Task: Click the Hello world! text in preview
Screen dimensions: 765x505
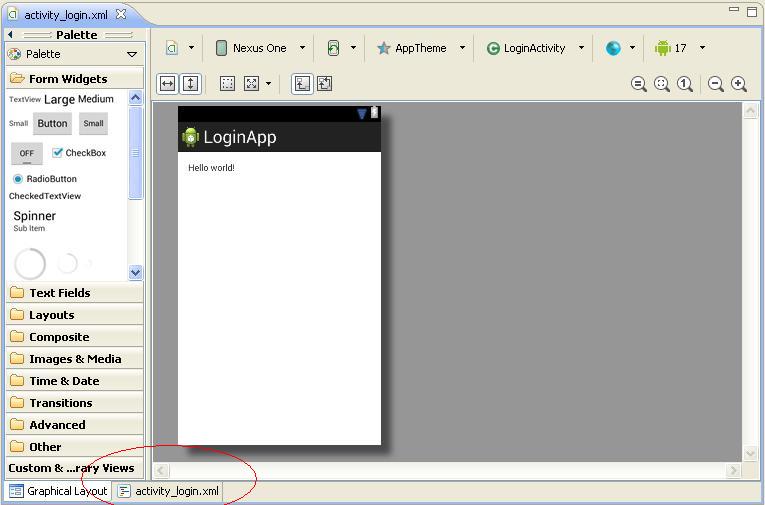Action: (211, 168)
